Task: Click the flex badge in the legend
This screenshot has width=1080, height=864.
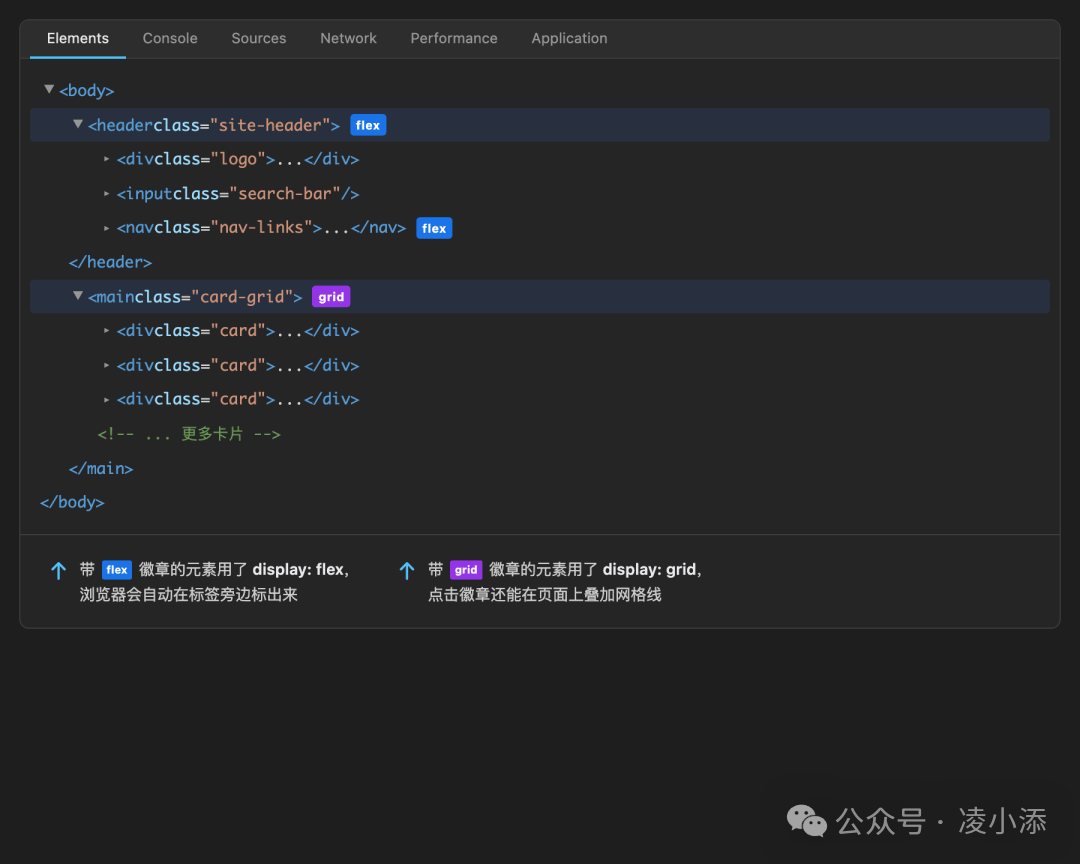Action: pyautogui.click(x=116, y=570)
